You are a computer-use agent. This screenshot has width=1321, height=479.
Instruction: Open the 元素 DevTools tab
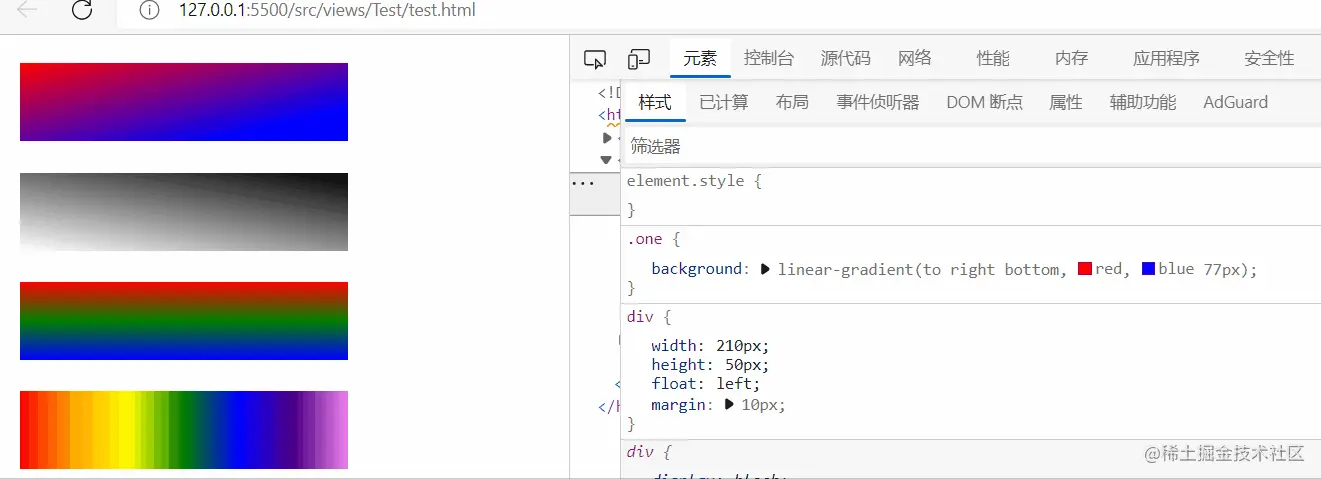(700, 59)
